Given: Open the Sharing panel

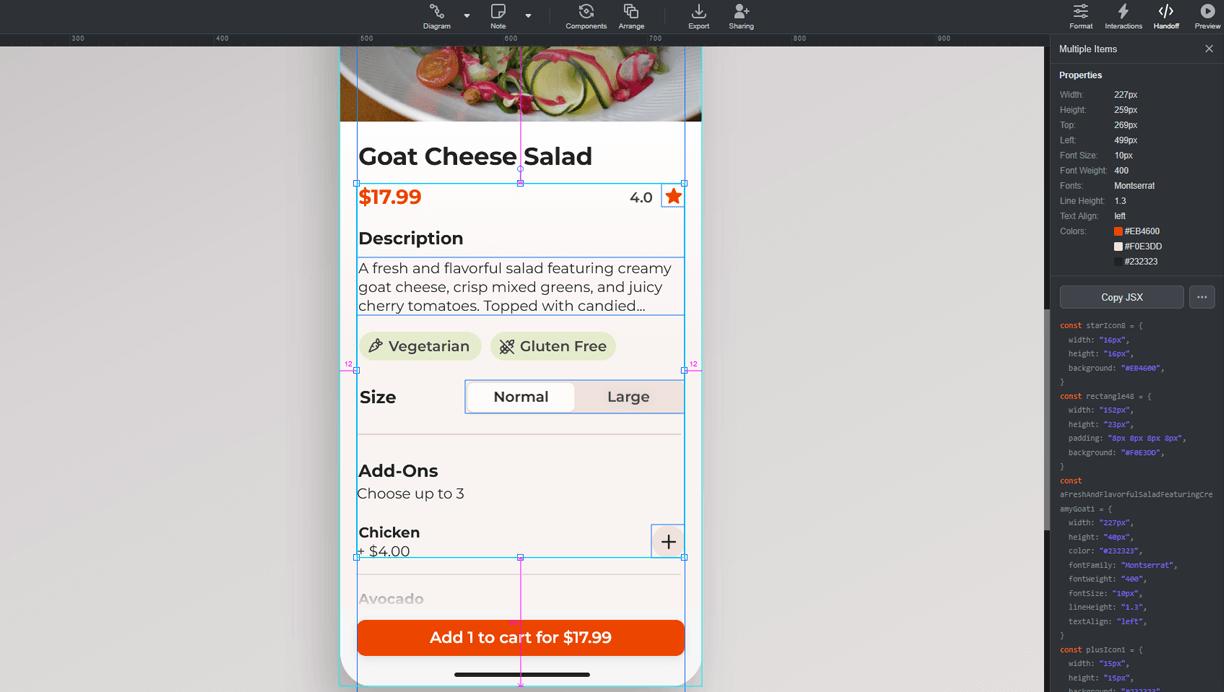Looking at the screenshot, I should (741, 15).
